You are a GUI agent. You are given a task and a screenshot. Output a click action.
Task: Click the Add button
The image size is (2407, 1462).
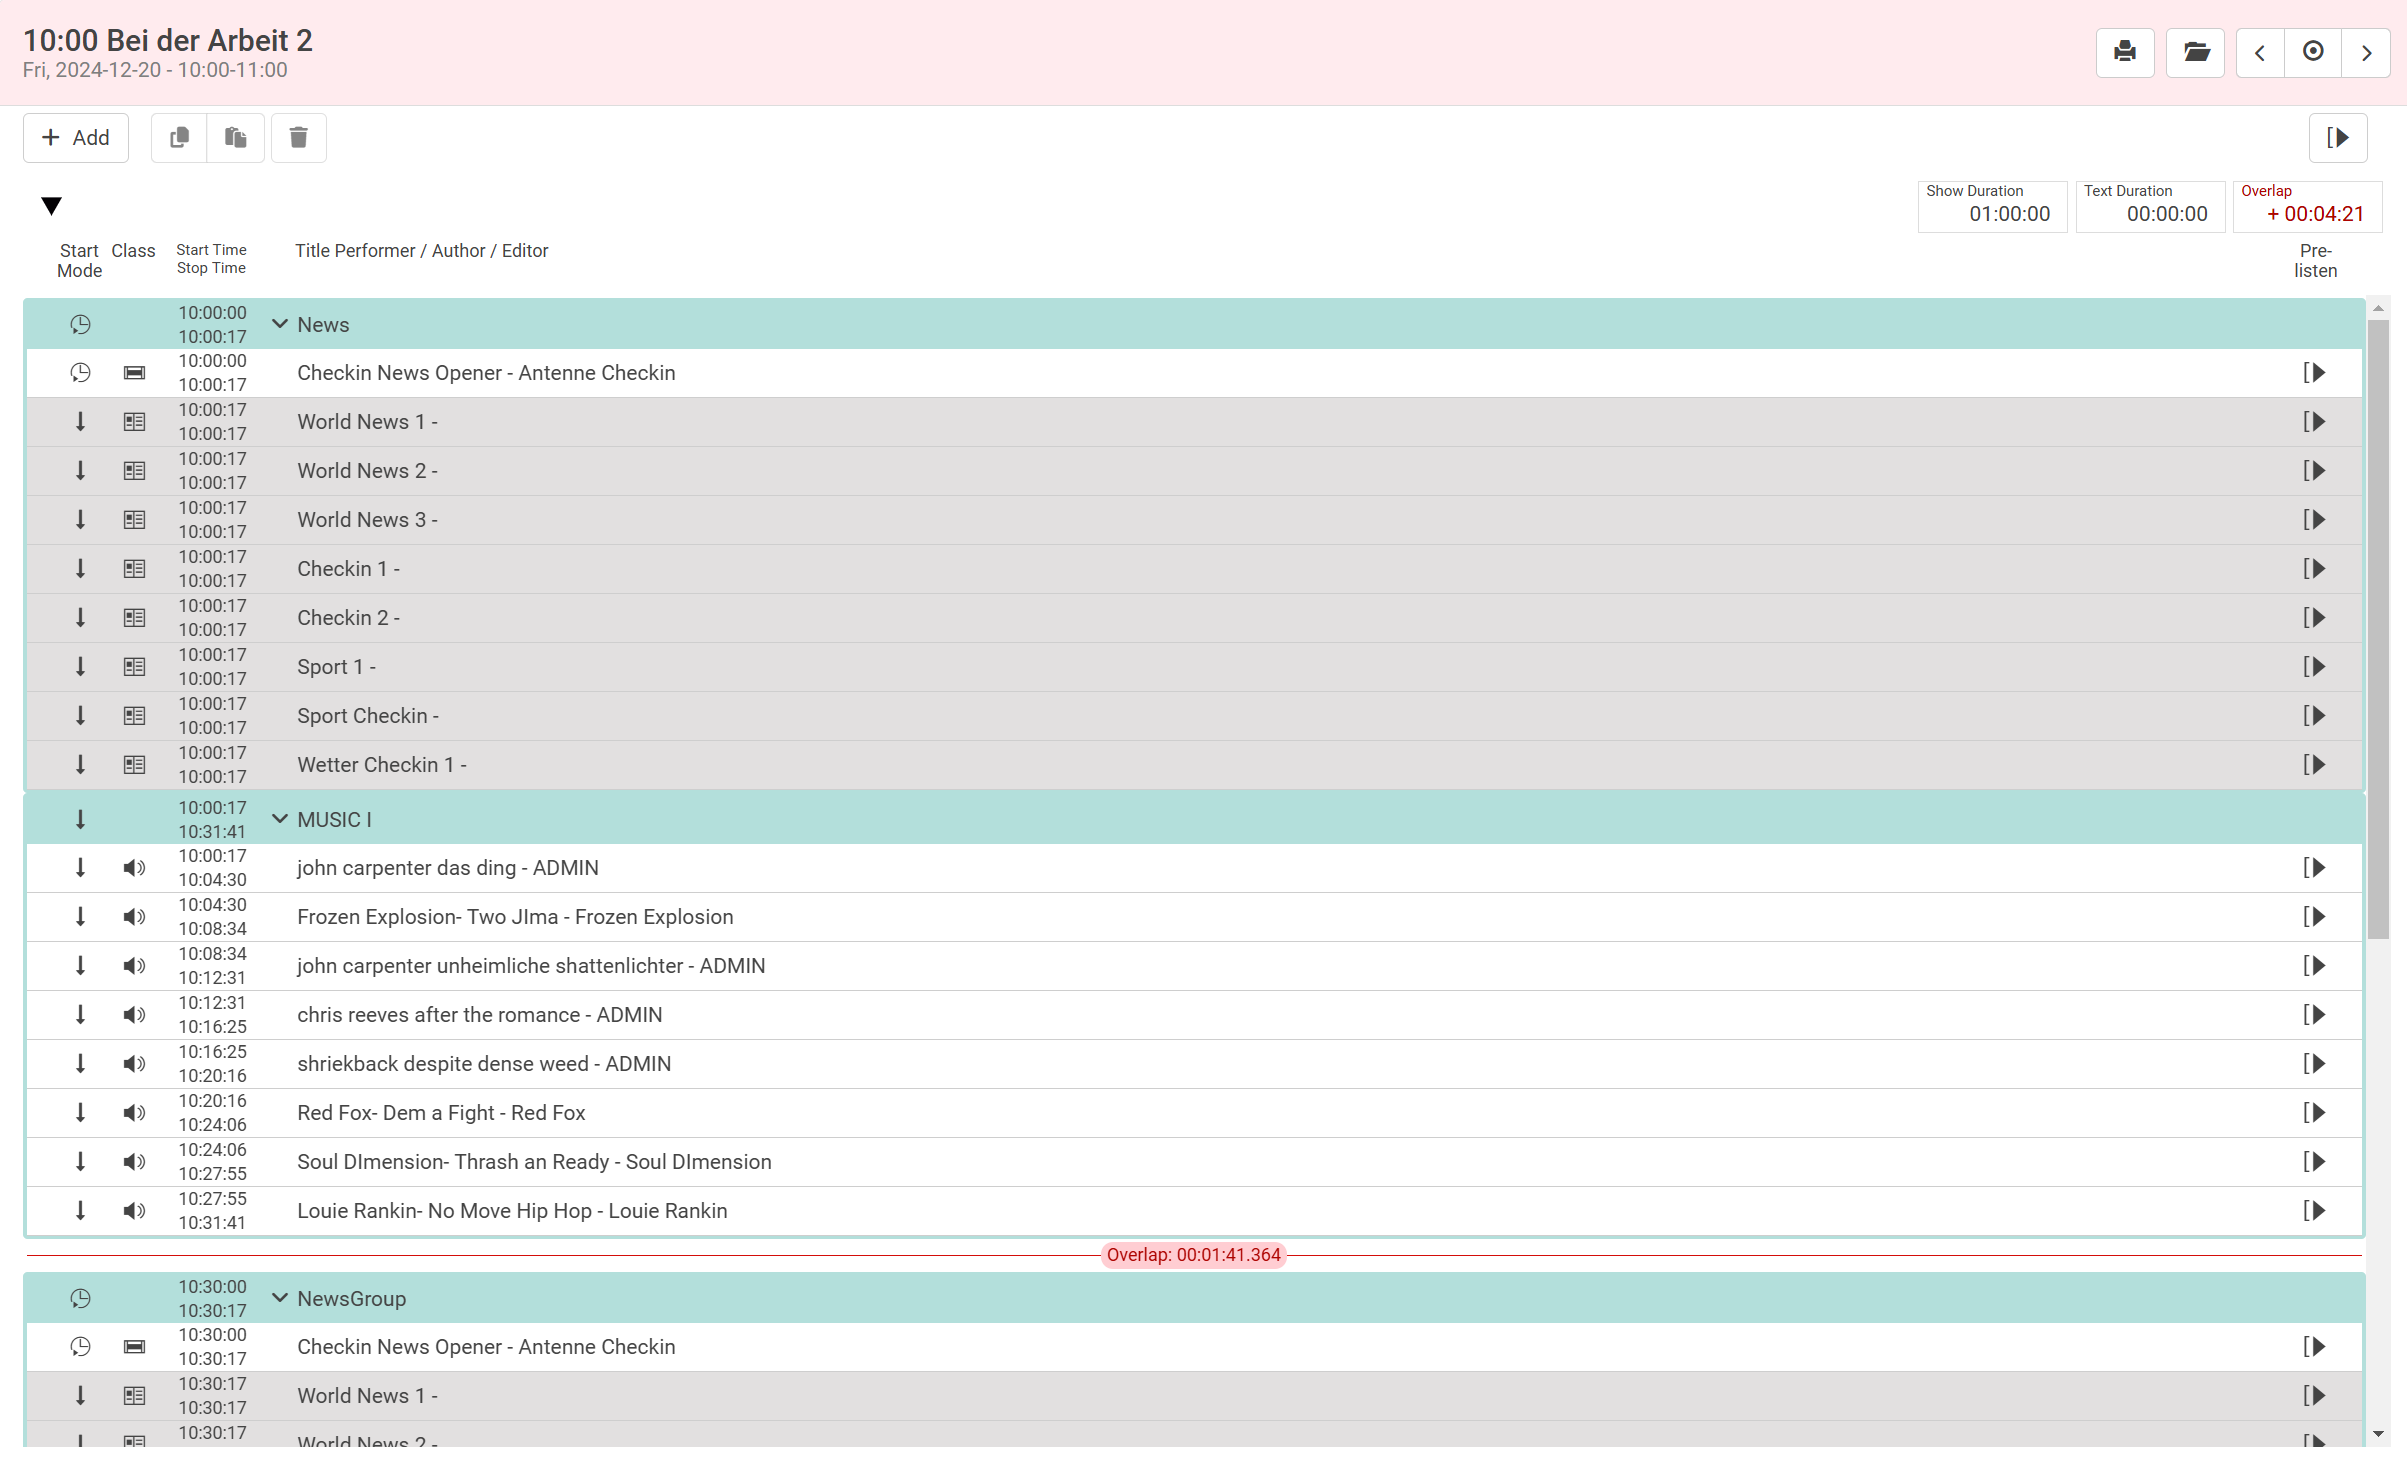coord(76,137)
